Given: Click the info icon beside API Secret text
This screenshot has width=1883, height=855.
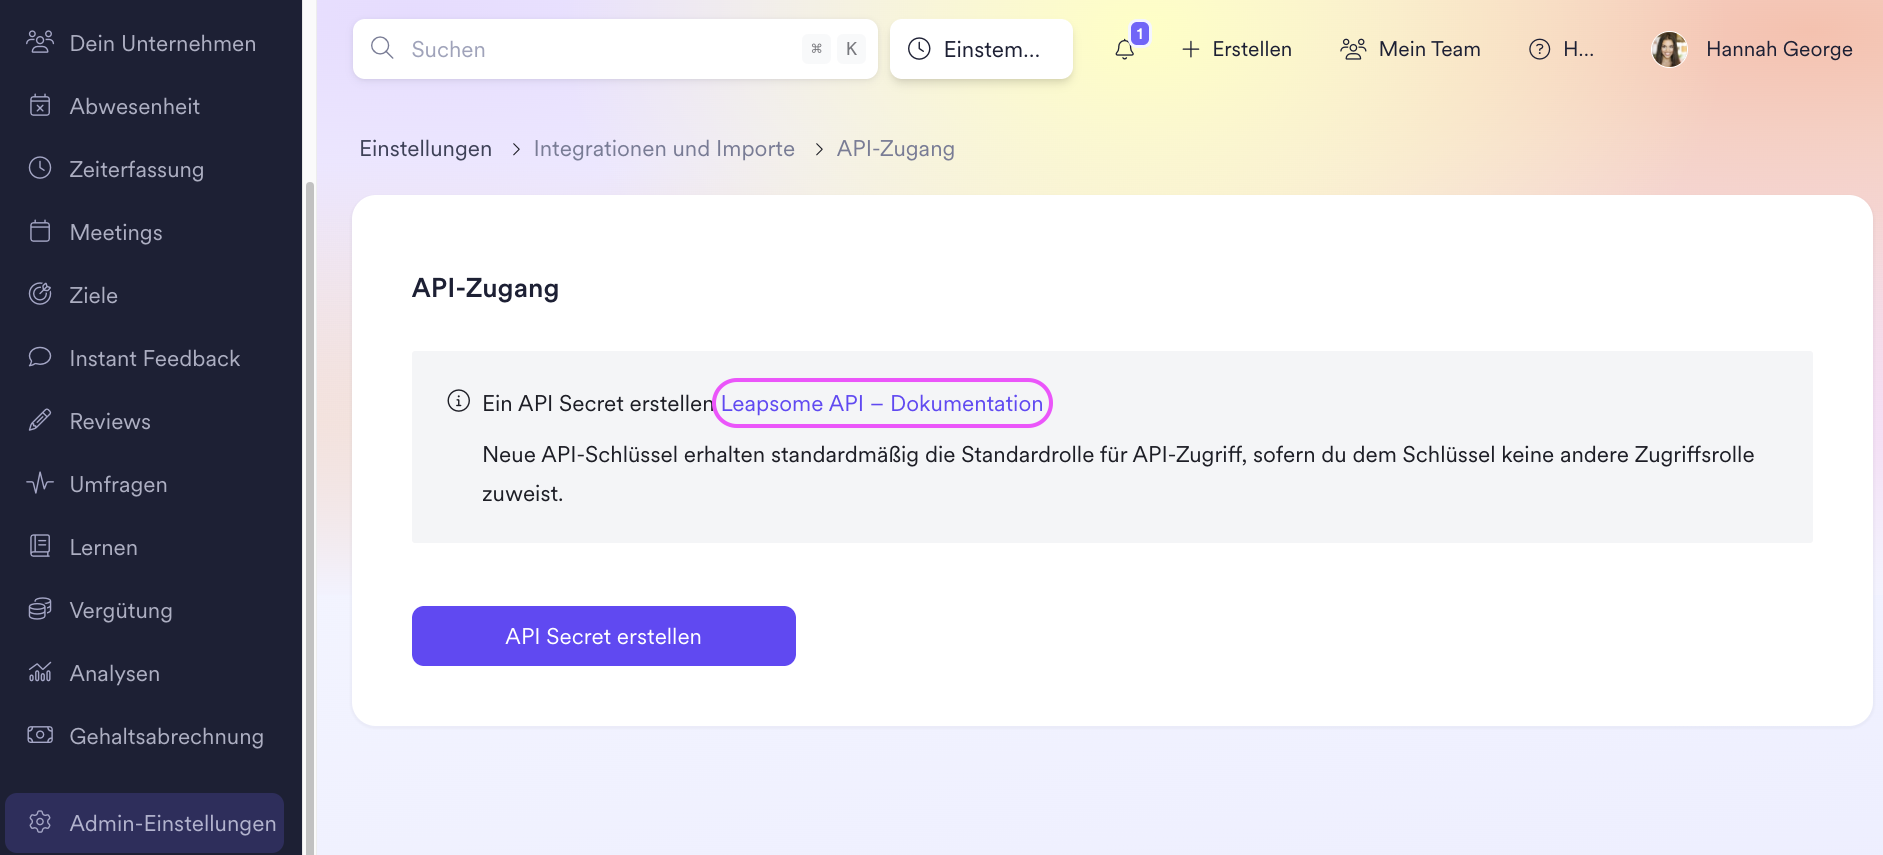Looking at the screenshot, I should 459,401.
